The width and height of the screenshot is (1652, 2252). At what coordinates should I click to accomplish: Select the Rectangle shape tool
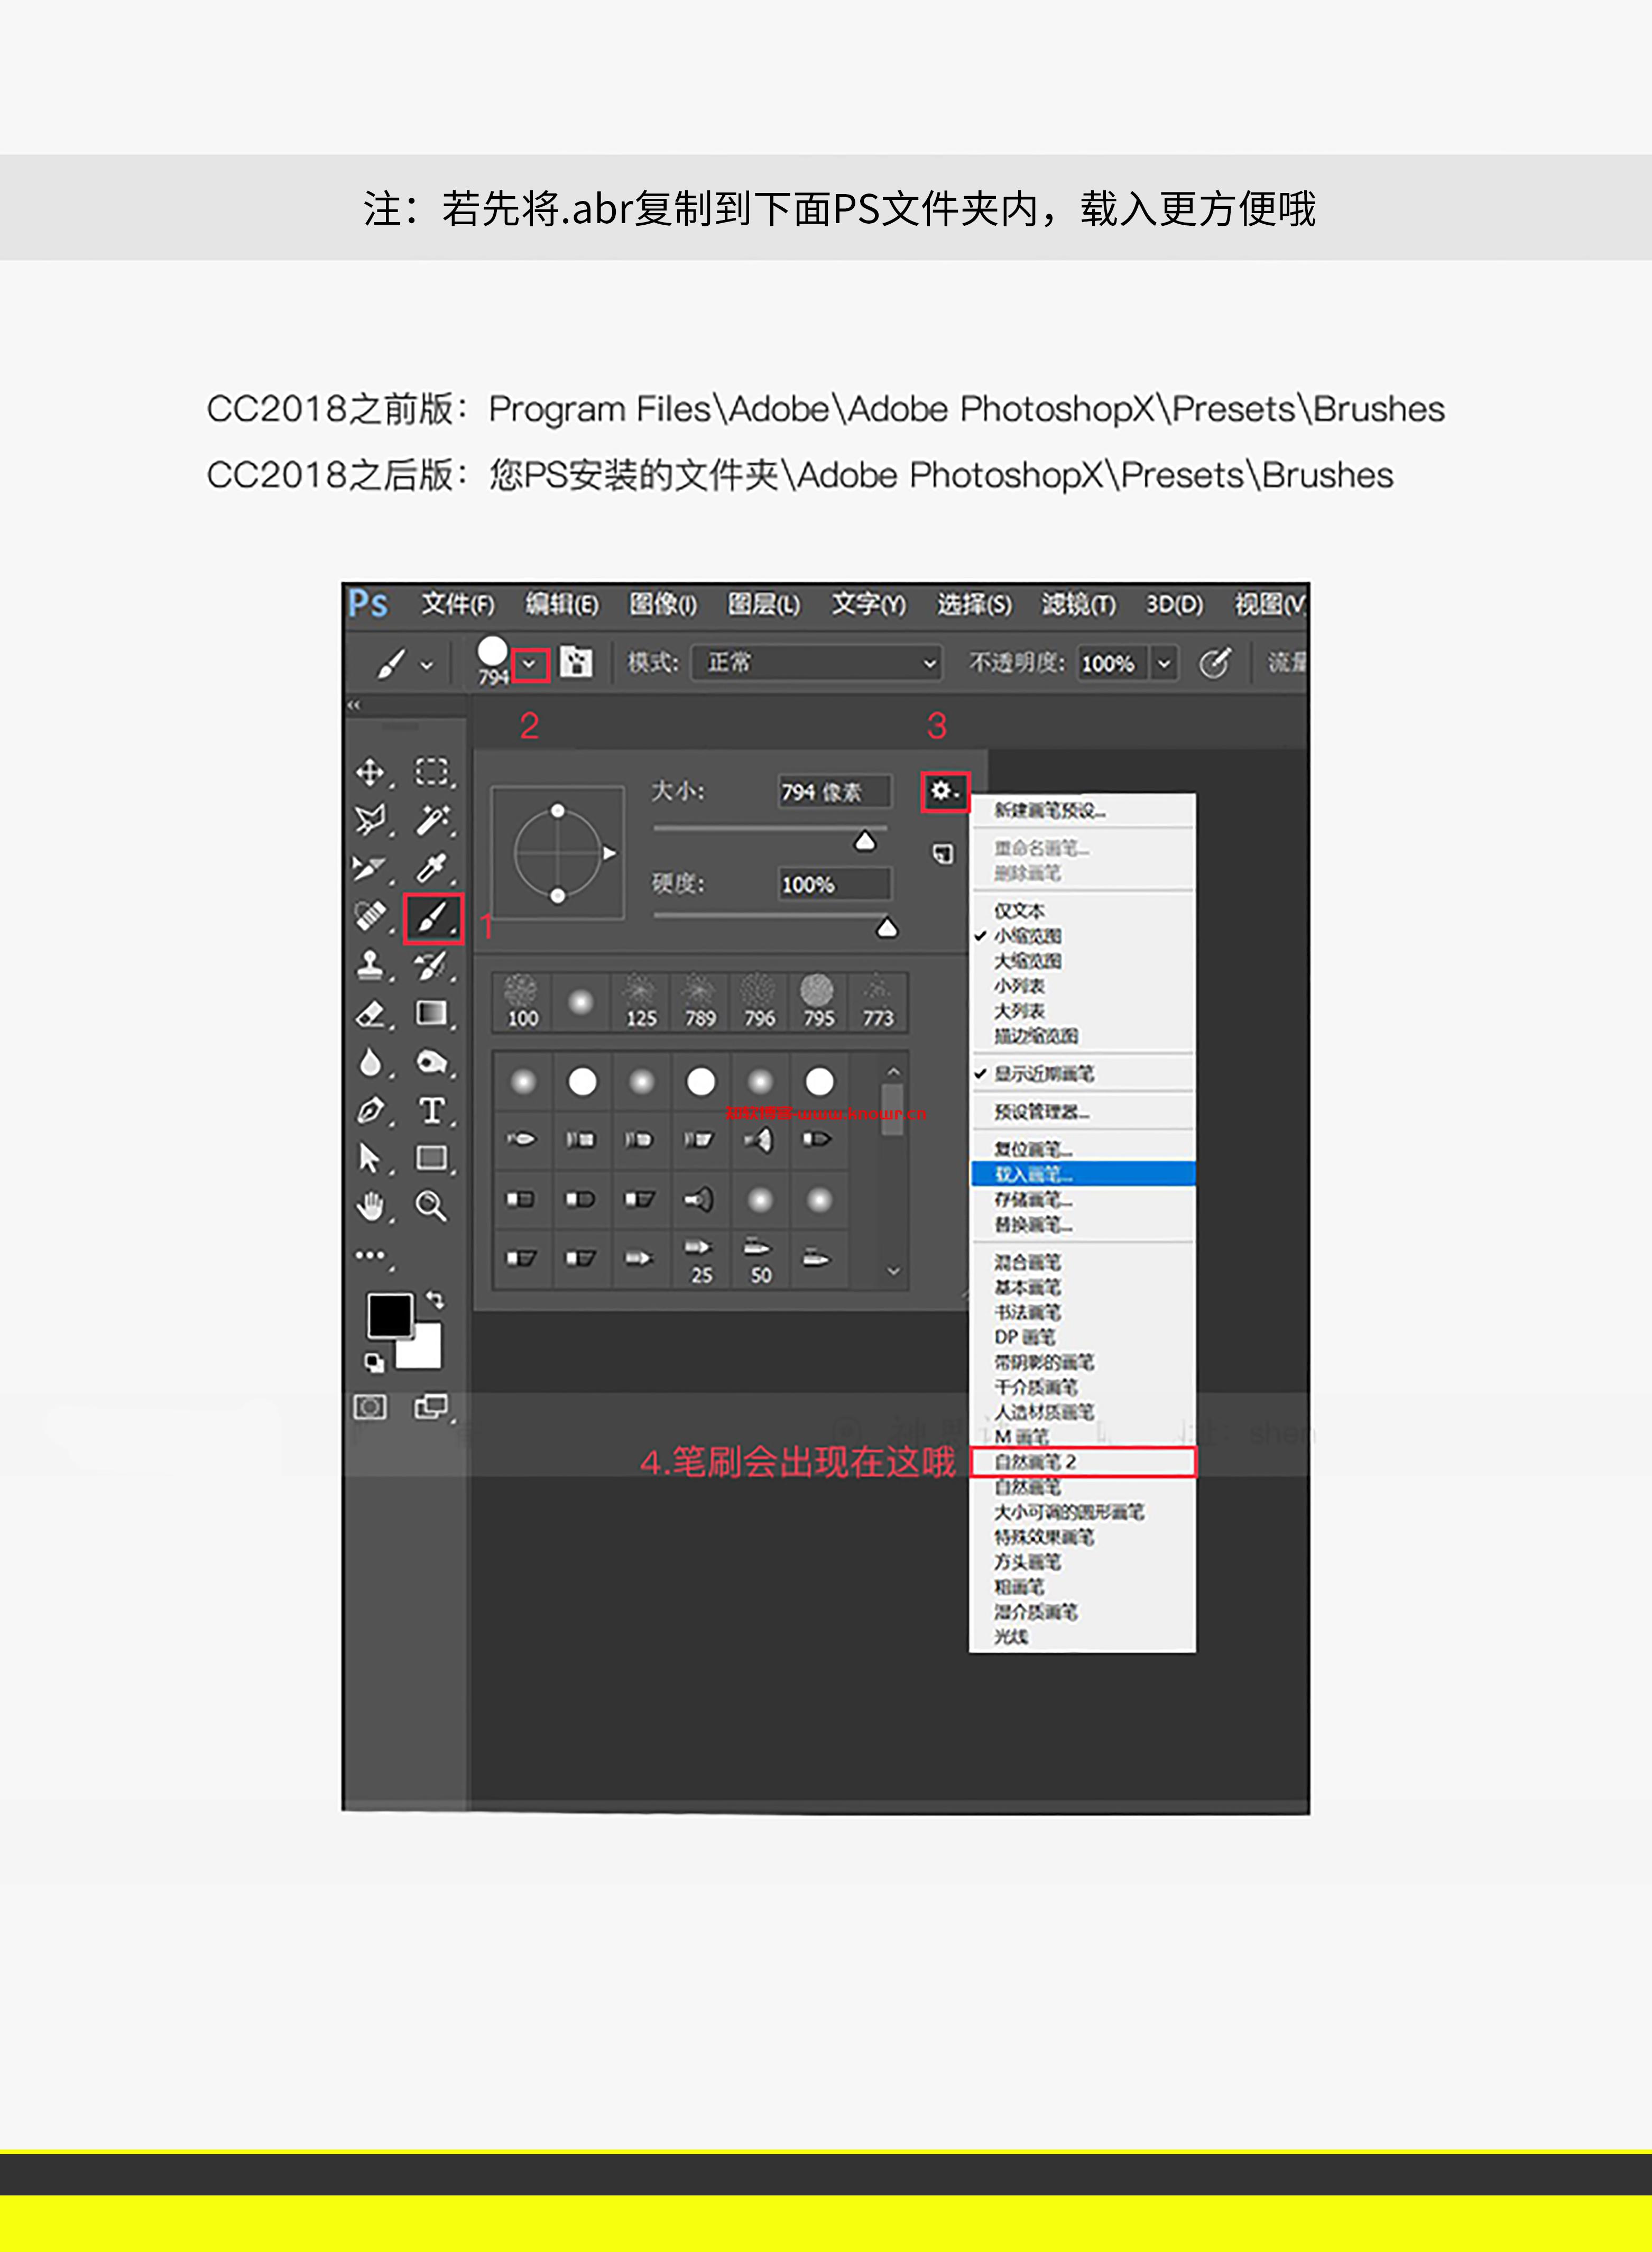[x=432, y=1158]
